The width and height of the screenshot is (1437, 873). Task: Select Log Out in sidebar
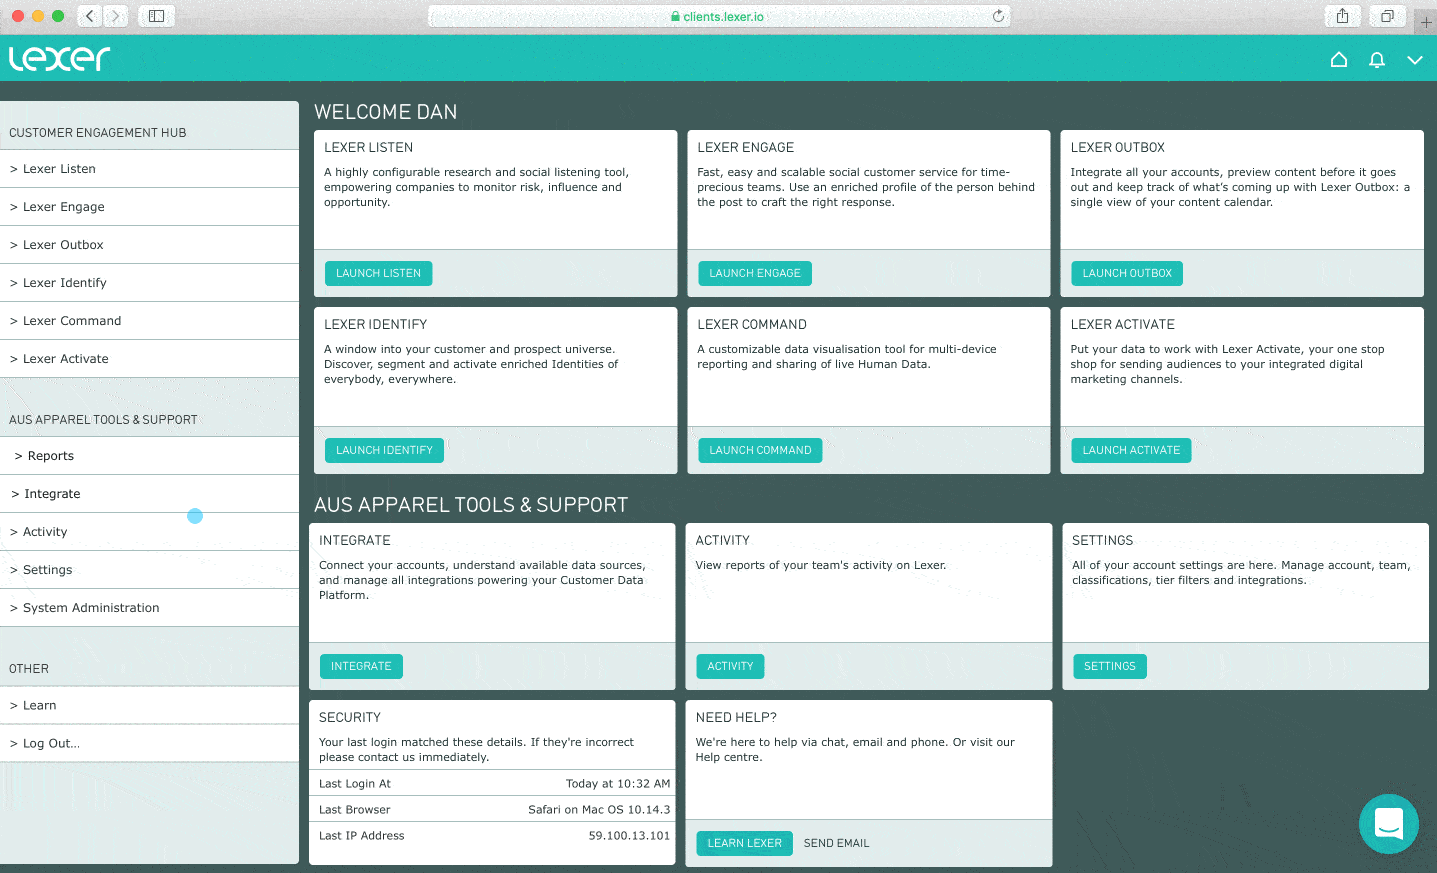pos(149,744)
